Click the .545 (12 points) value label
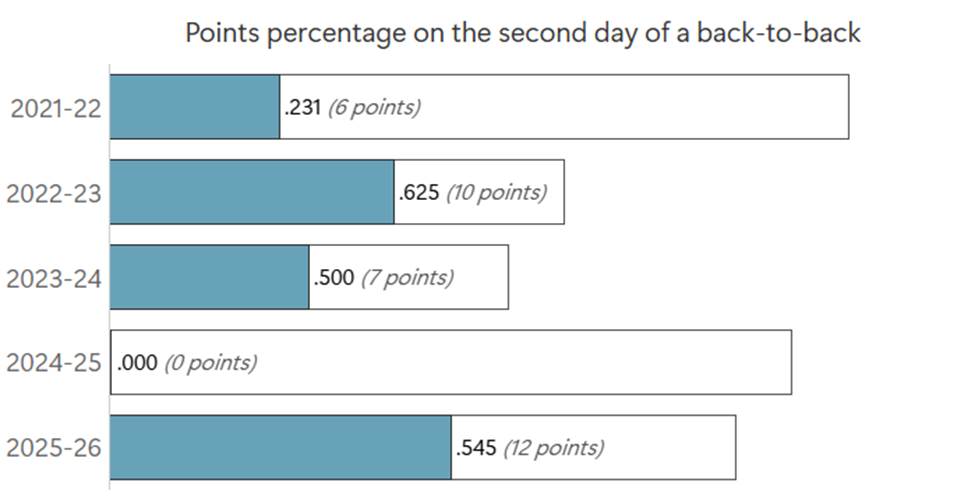 pyautogui.click(x=529, y=447)
